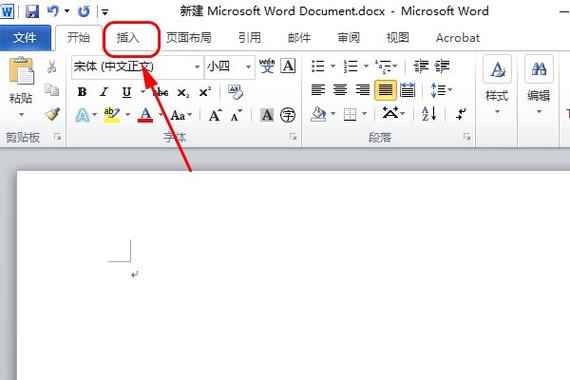Apply Text Effects glowing A

[83, 116]
